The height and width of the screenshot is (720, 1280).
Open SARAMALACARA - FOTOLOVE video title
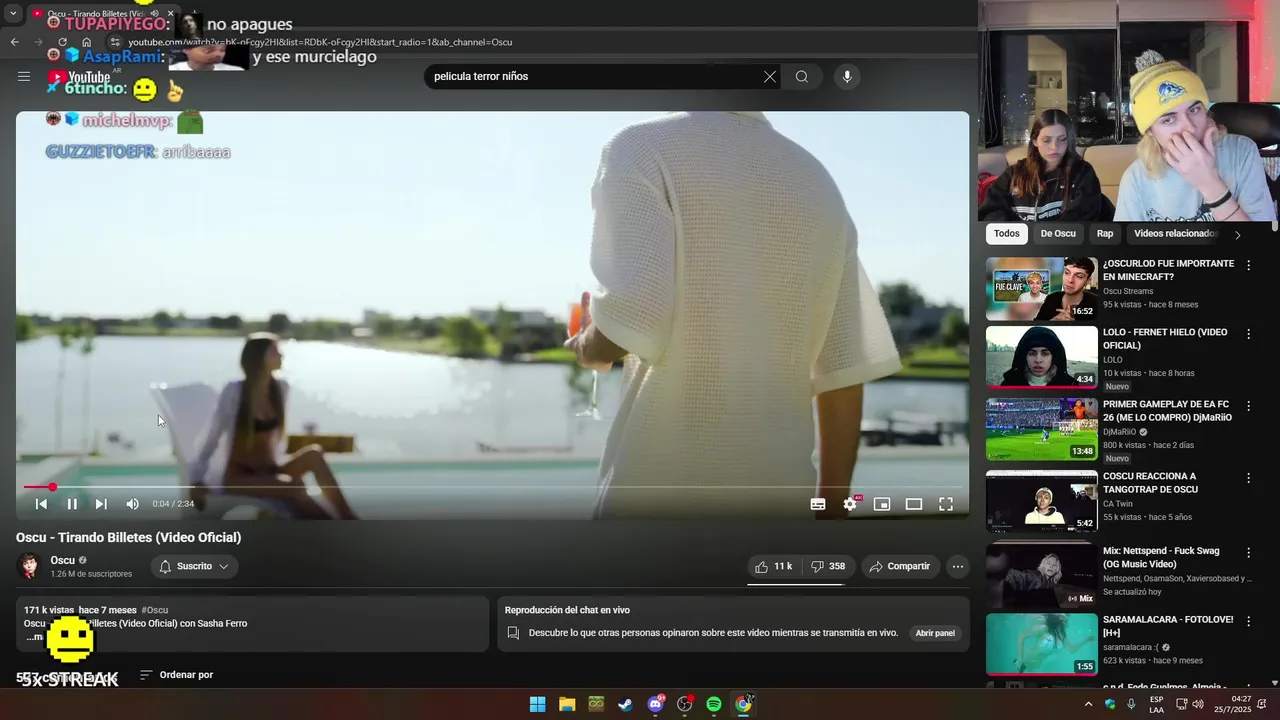click(x=1168, y=626)
